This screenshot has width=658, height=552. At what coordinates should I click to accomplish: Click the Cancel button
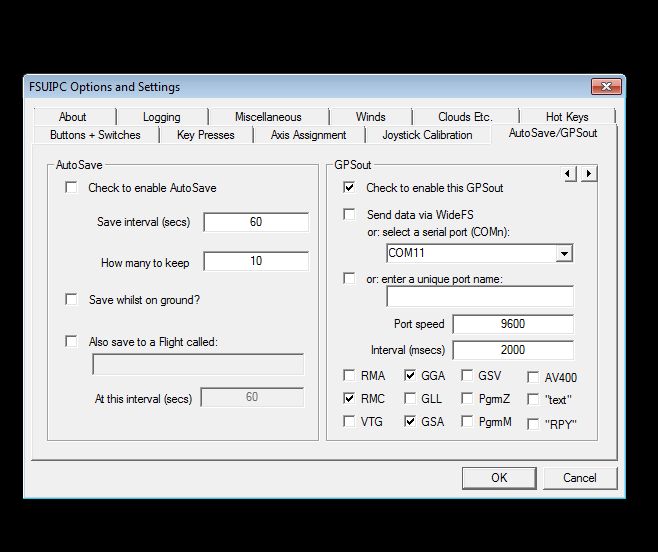[x=579, y=478]
